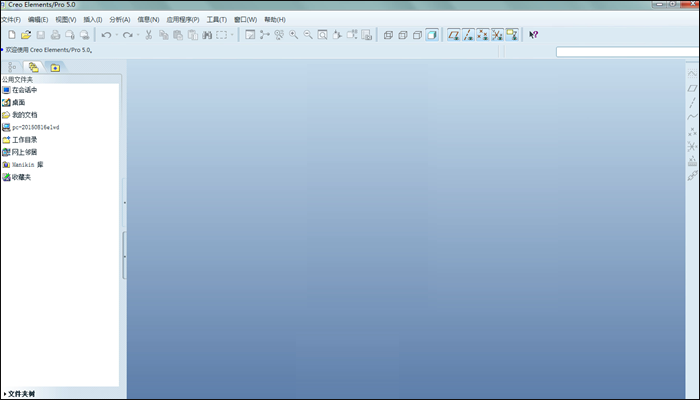Click the Copy icon
The image size is (700, 400).
click(164, 35)
